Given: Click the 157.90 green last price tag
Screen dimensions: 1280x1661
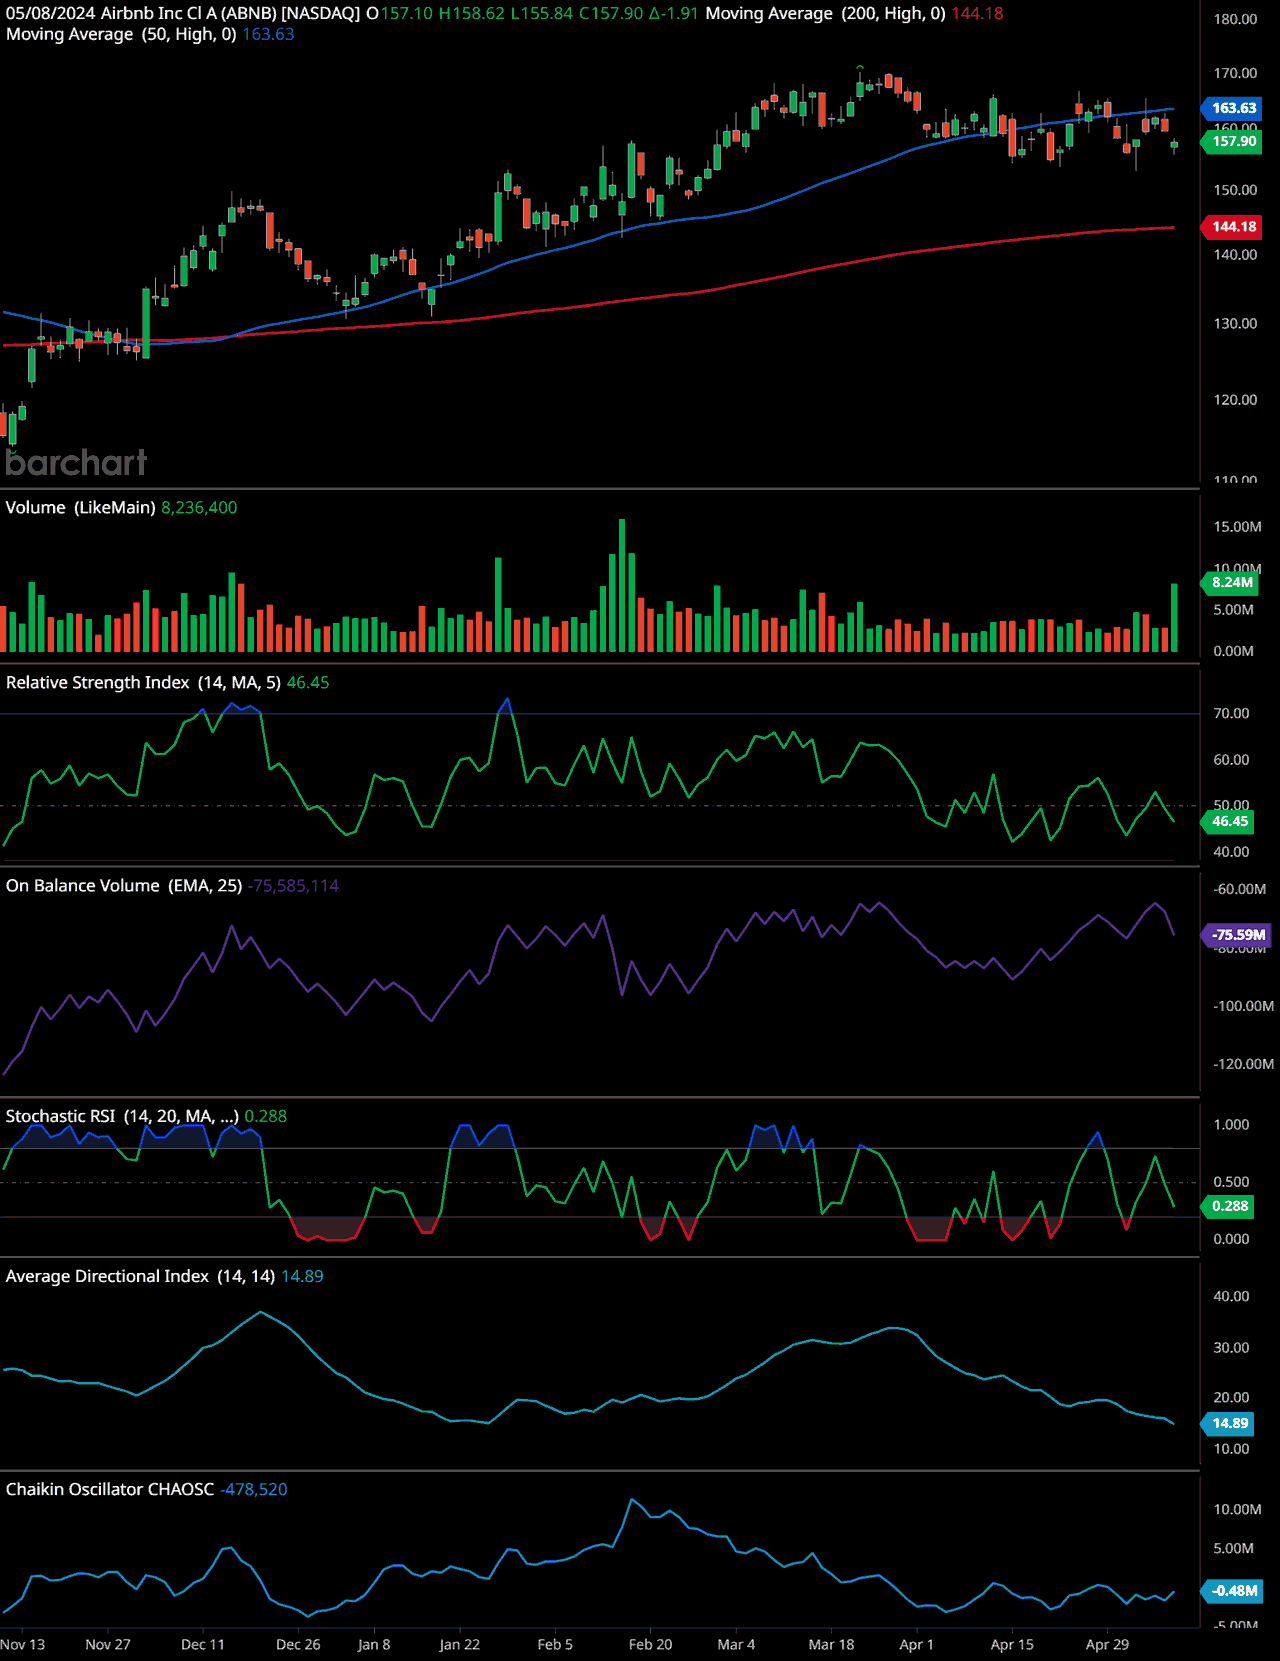Looking at the screenshot, I should pyautogui.click(x=1232, y=141).
